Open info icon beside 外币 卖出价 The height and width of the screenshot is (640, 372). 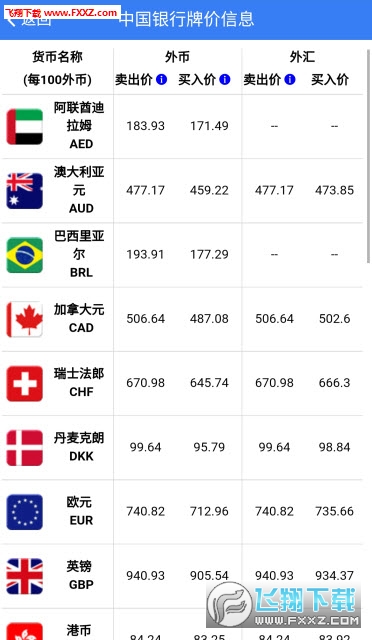(x=162, y=79)
